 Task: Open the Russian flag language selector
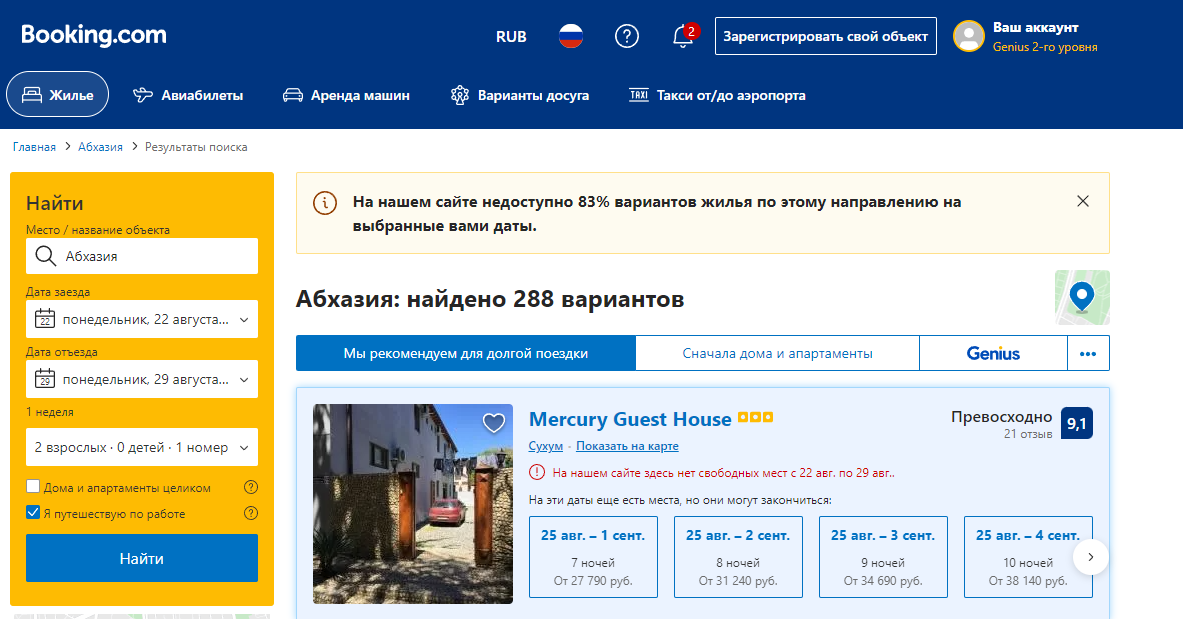click(x=570, y=36)
